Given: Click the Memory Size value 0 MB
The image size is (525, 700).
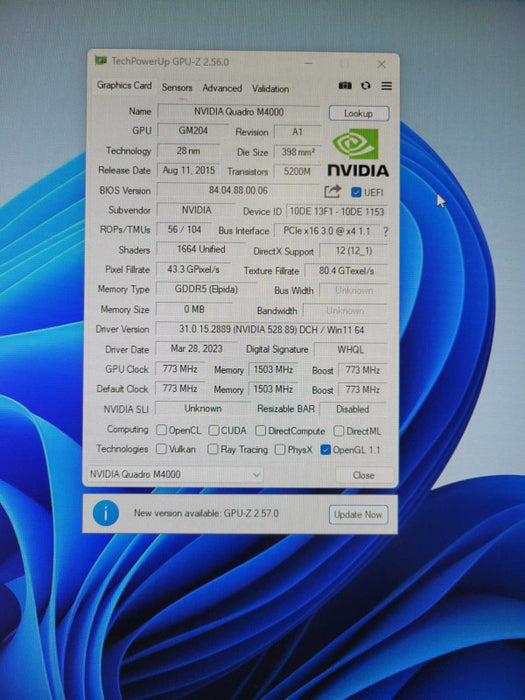Looking at the screenshot, I should point(194,309).
